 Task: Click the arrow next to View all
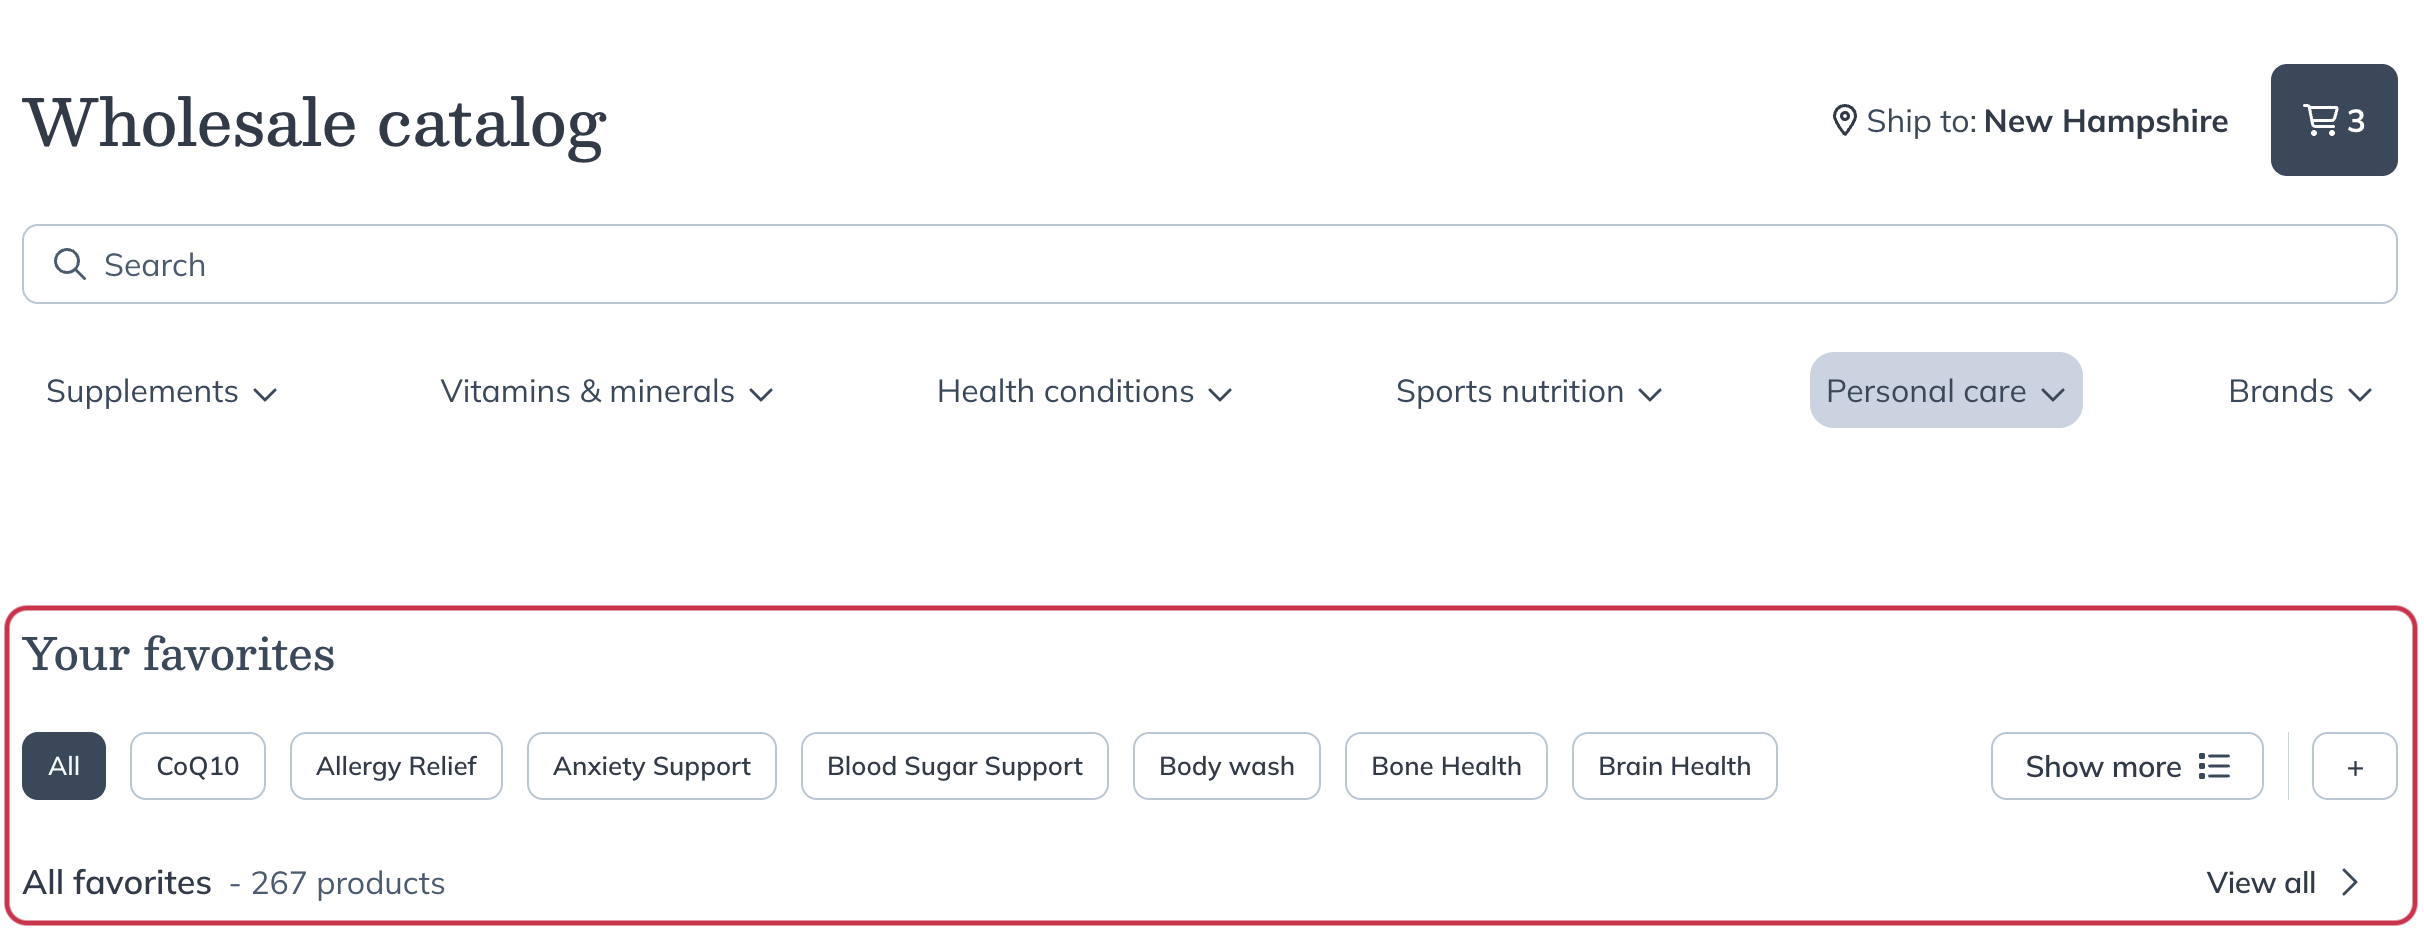[2350, 882]
